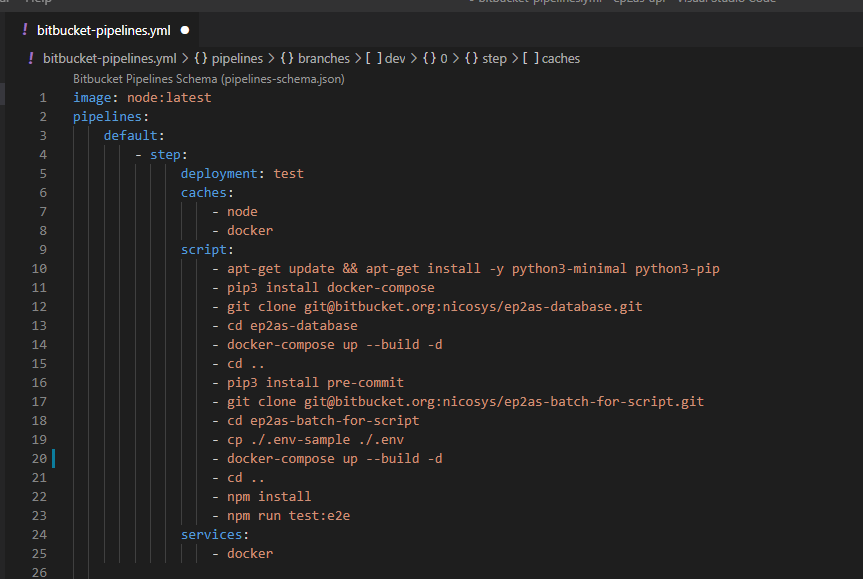This screenshot has height=579, width=863.
Task: Click the unsaved changes dot on the tab
Action: tap(185, 30)
